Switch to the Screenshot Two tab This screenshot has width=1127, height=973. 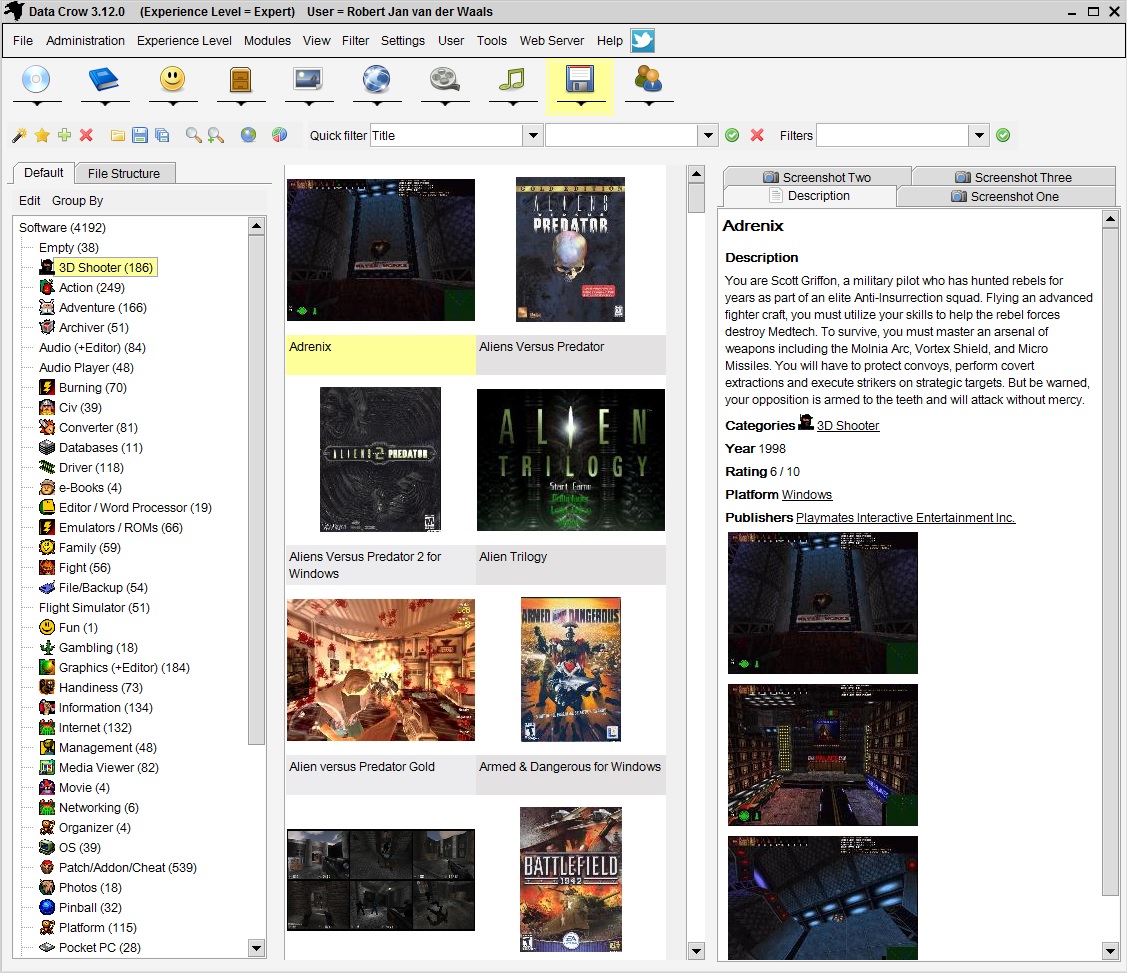817,177
